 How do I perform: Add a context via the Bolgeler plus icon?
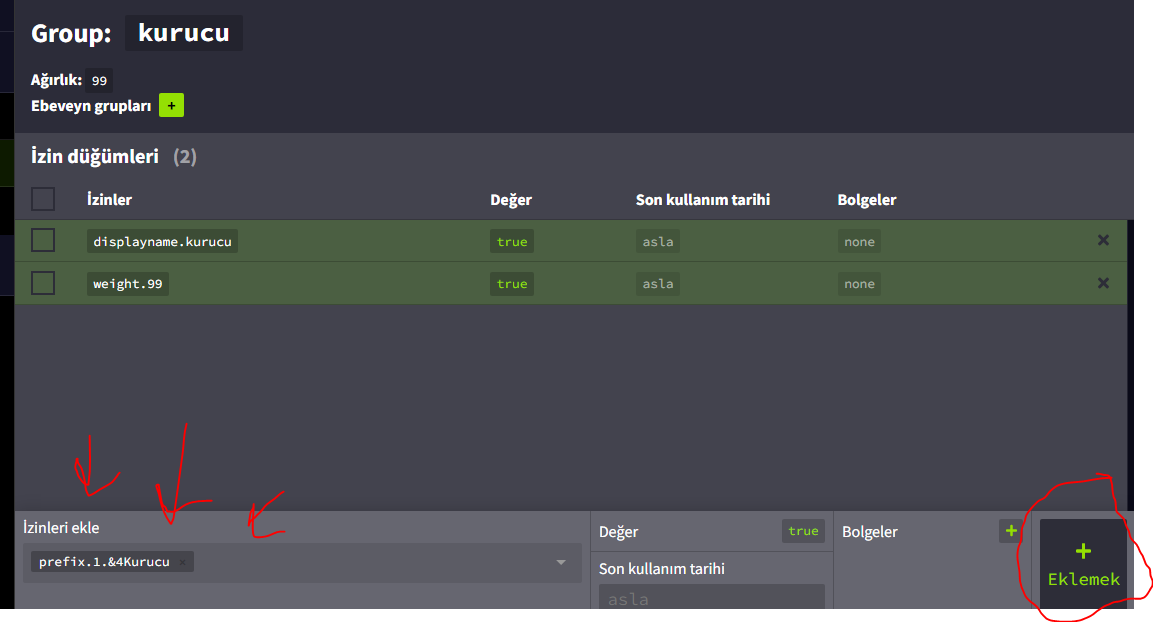tap(1011, 531)
